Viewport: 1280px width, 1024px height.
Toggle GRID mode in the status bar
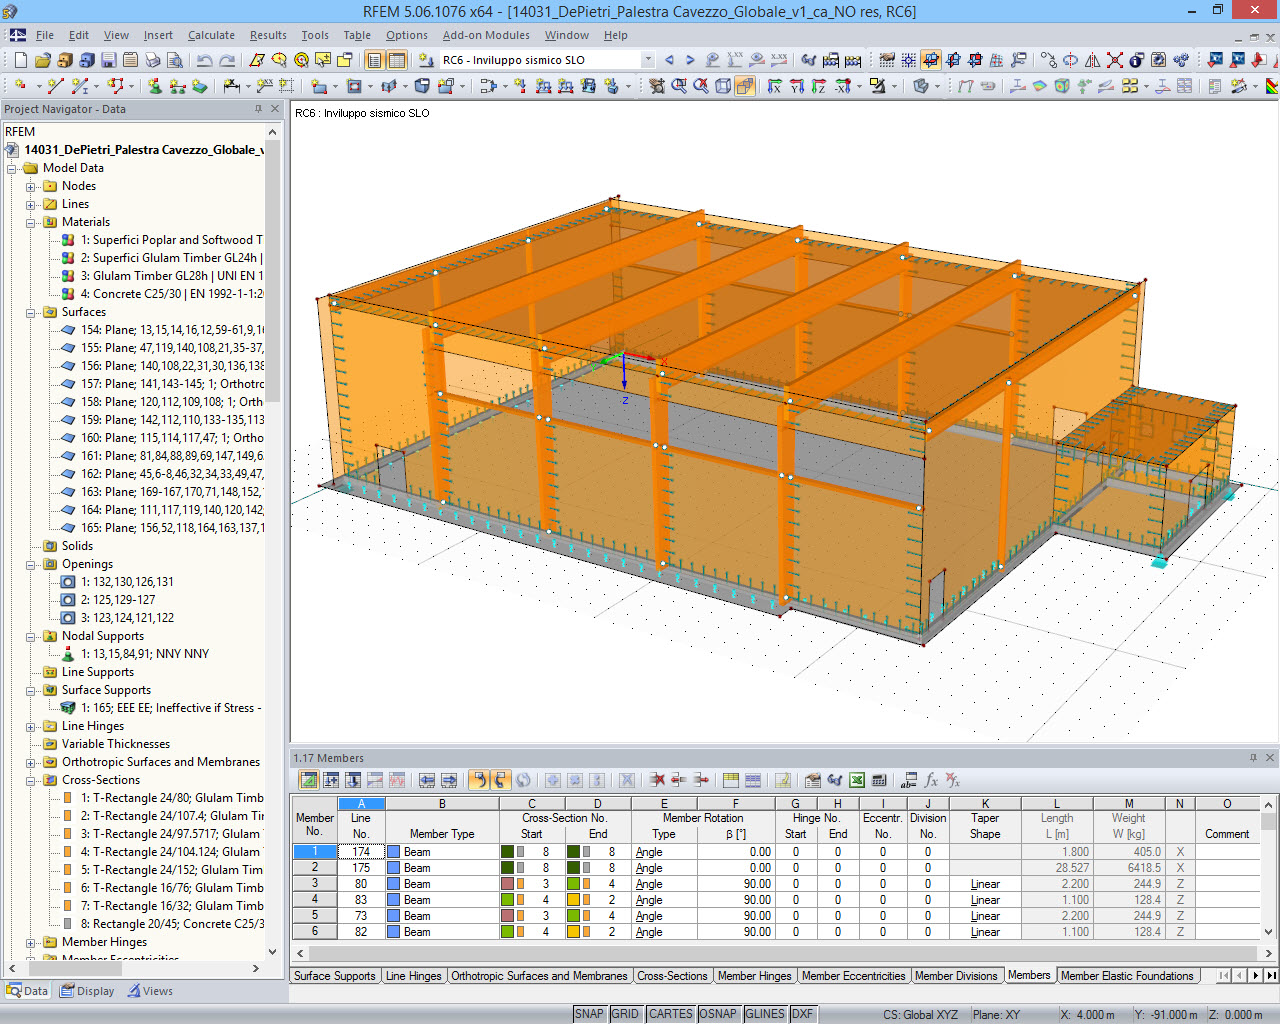[x=626, y=1013]
